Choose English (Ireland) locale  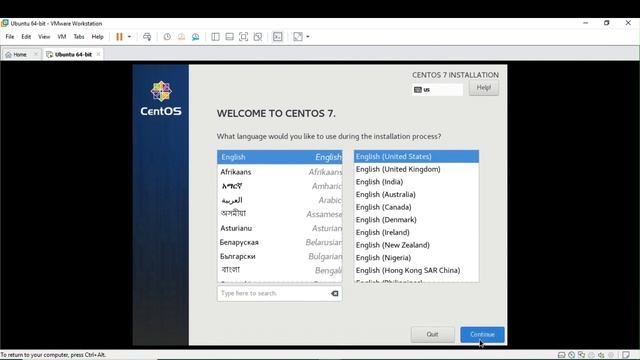coord(416,232)
